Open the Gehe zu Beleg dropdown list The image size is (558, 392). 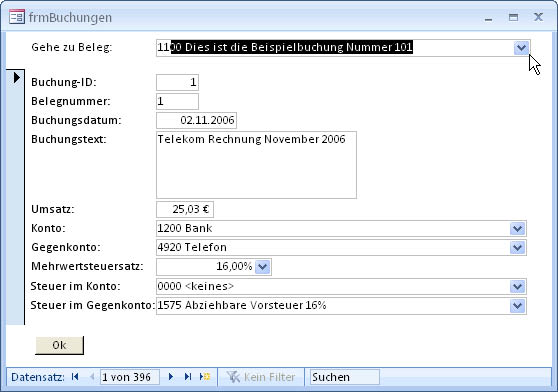pos(521,48)
